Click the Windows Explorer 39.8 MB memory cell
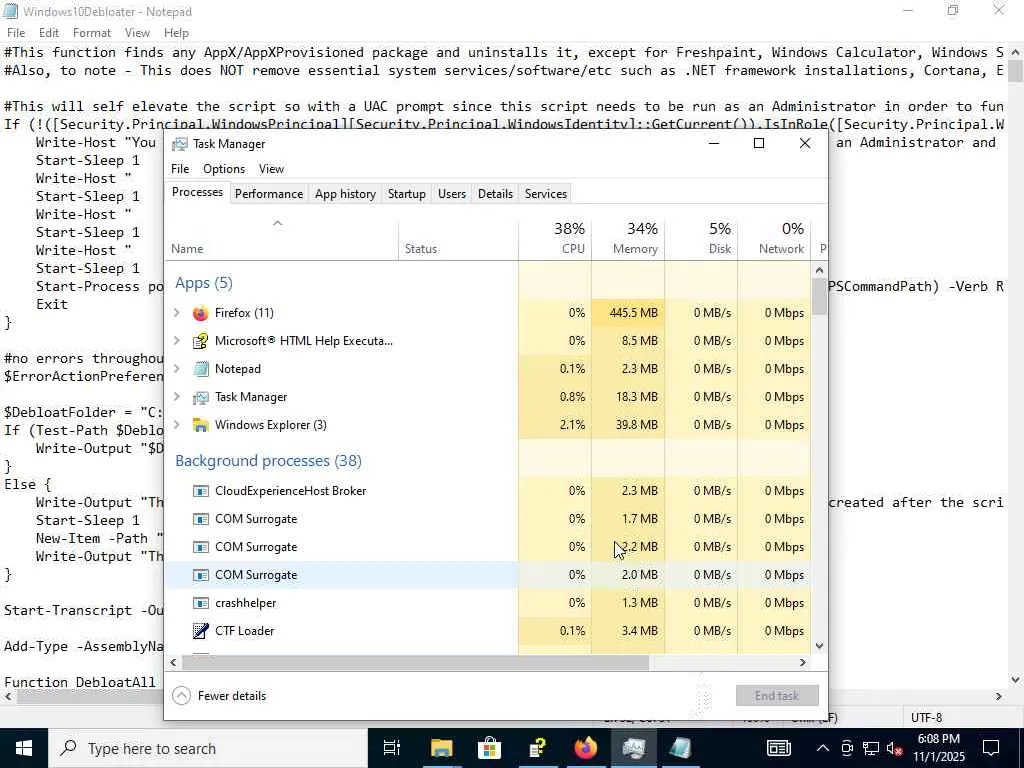Screen dimensions: 1024x768 [628, 425]
